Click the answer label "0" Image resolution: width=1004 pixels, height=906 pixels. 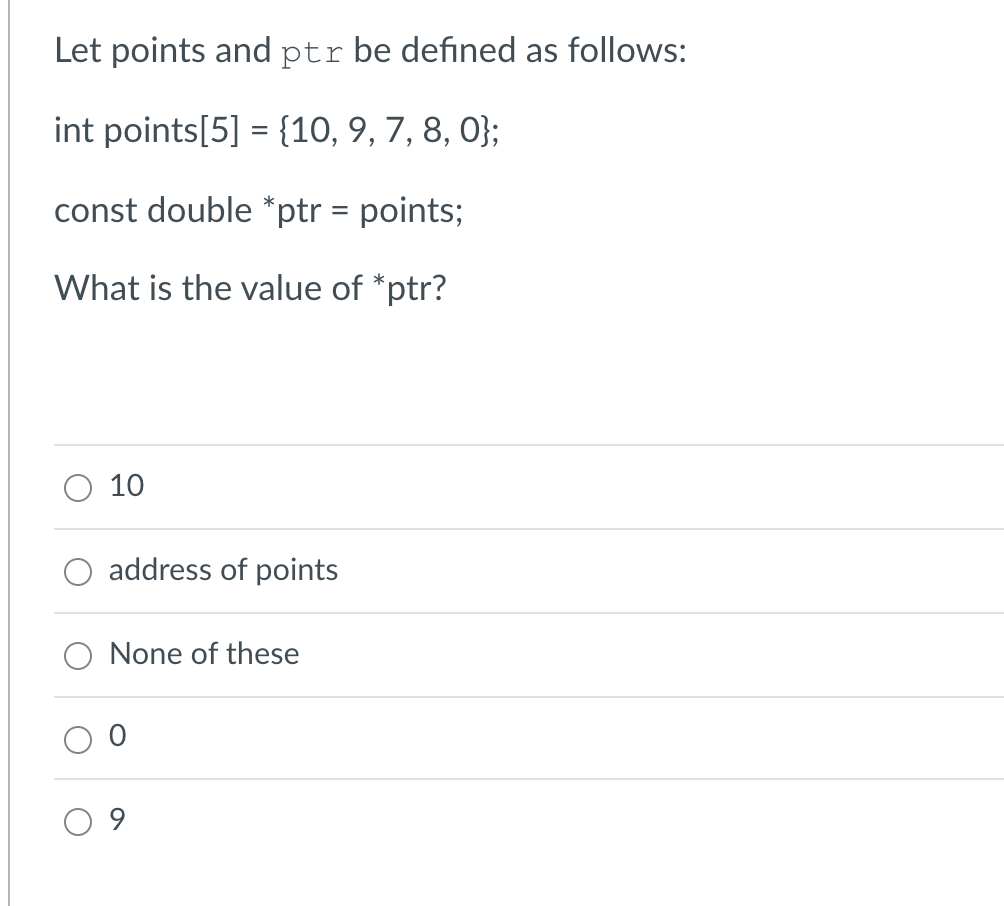click(118, 737)
